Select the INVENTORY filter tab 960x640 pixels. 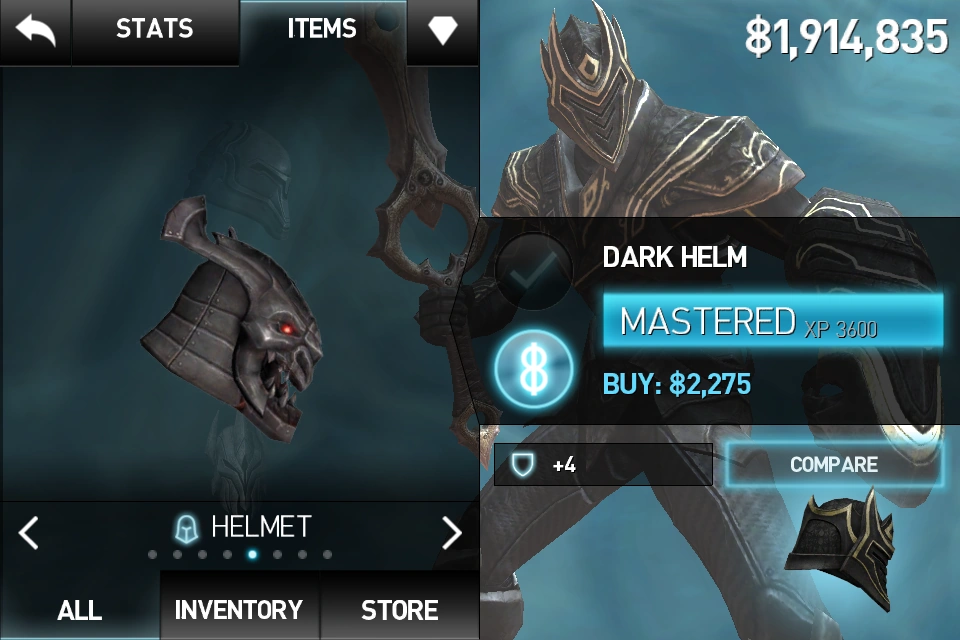[x=239, y=609]
